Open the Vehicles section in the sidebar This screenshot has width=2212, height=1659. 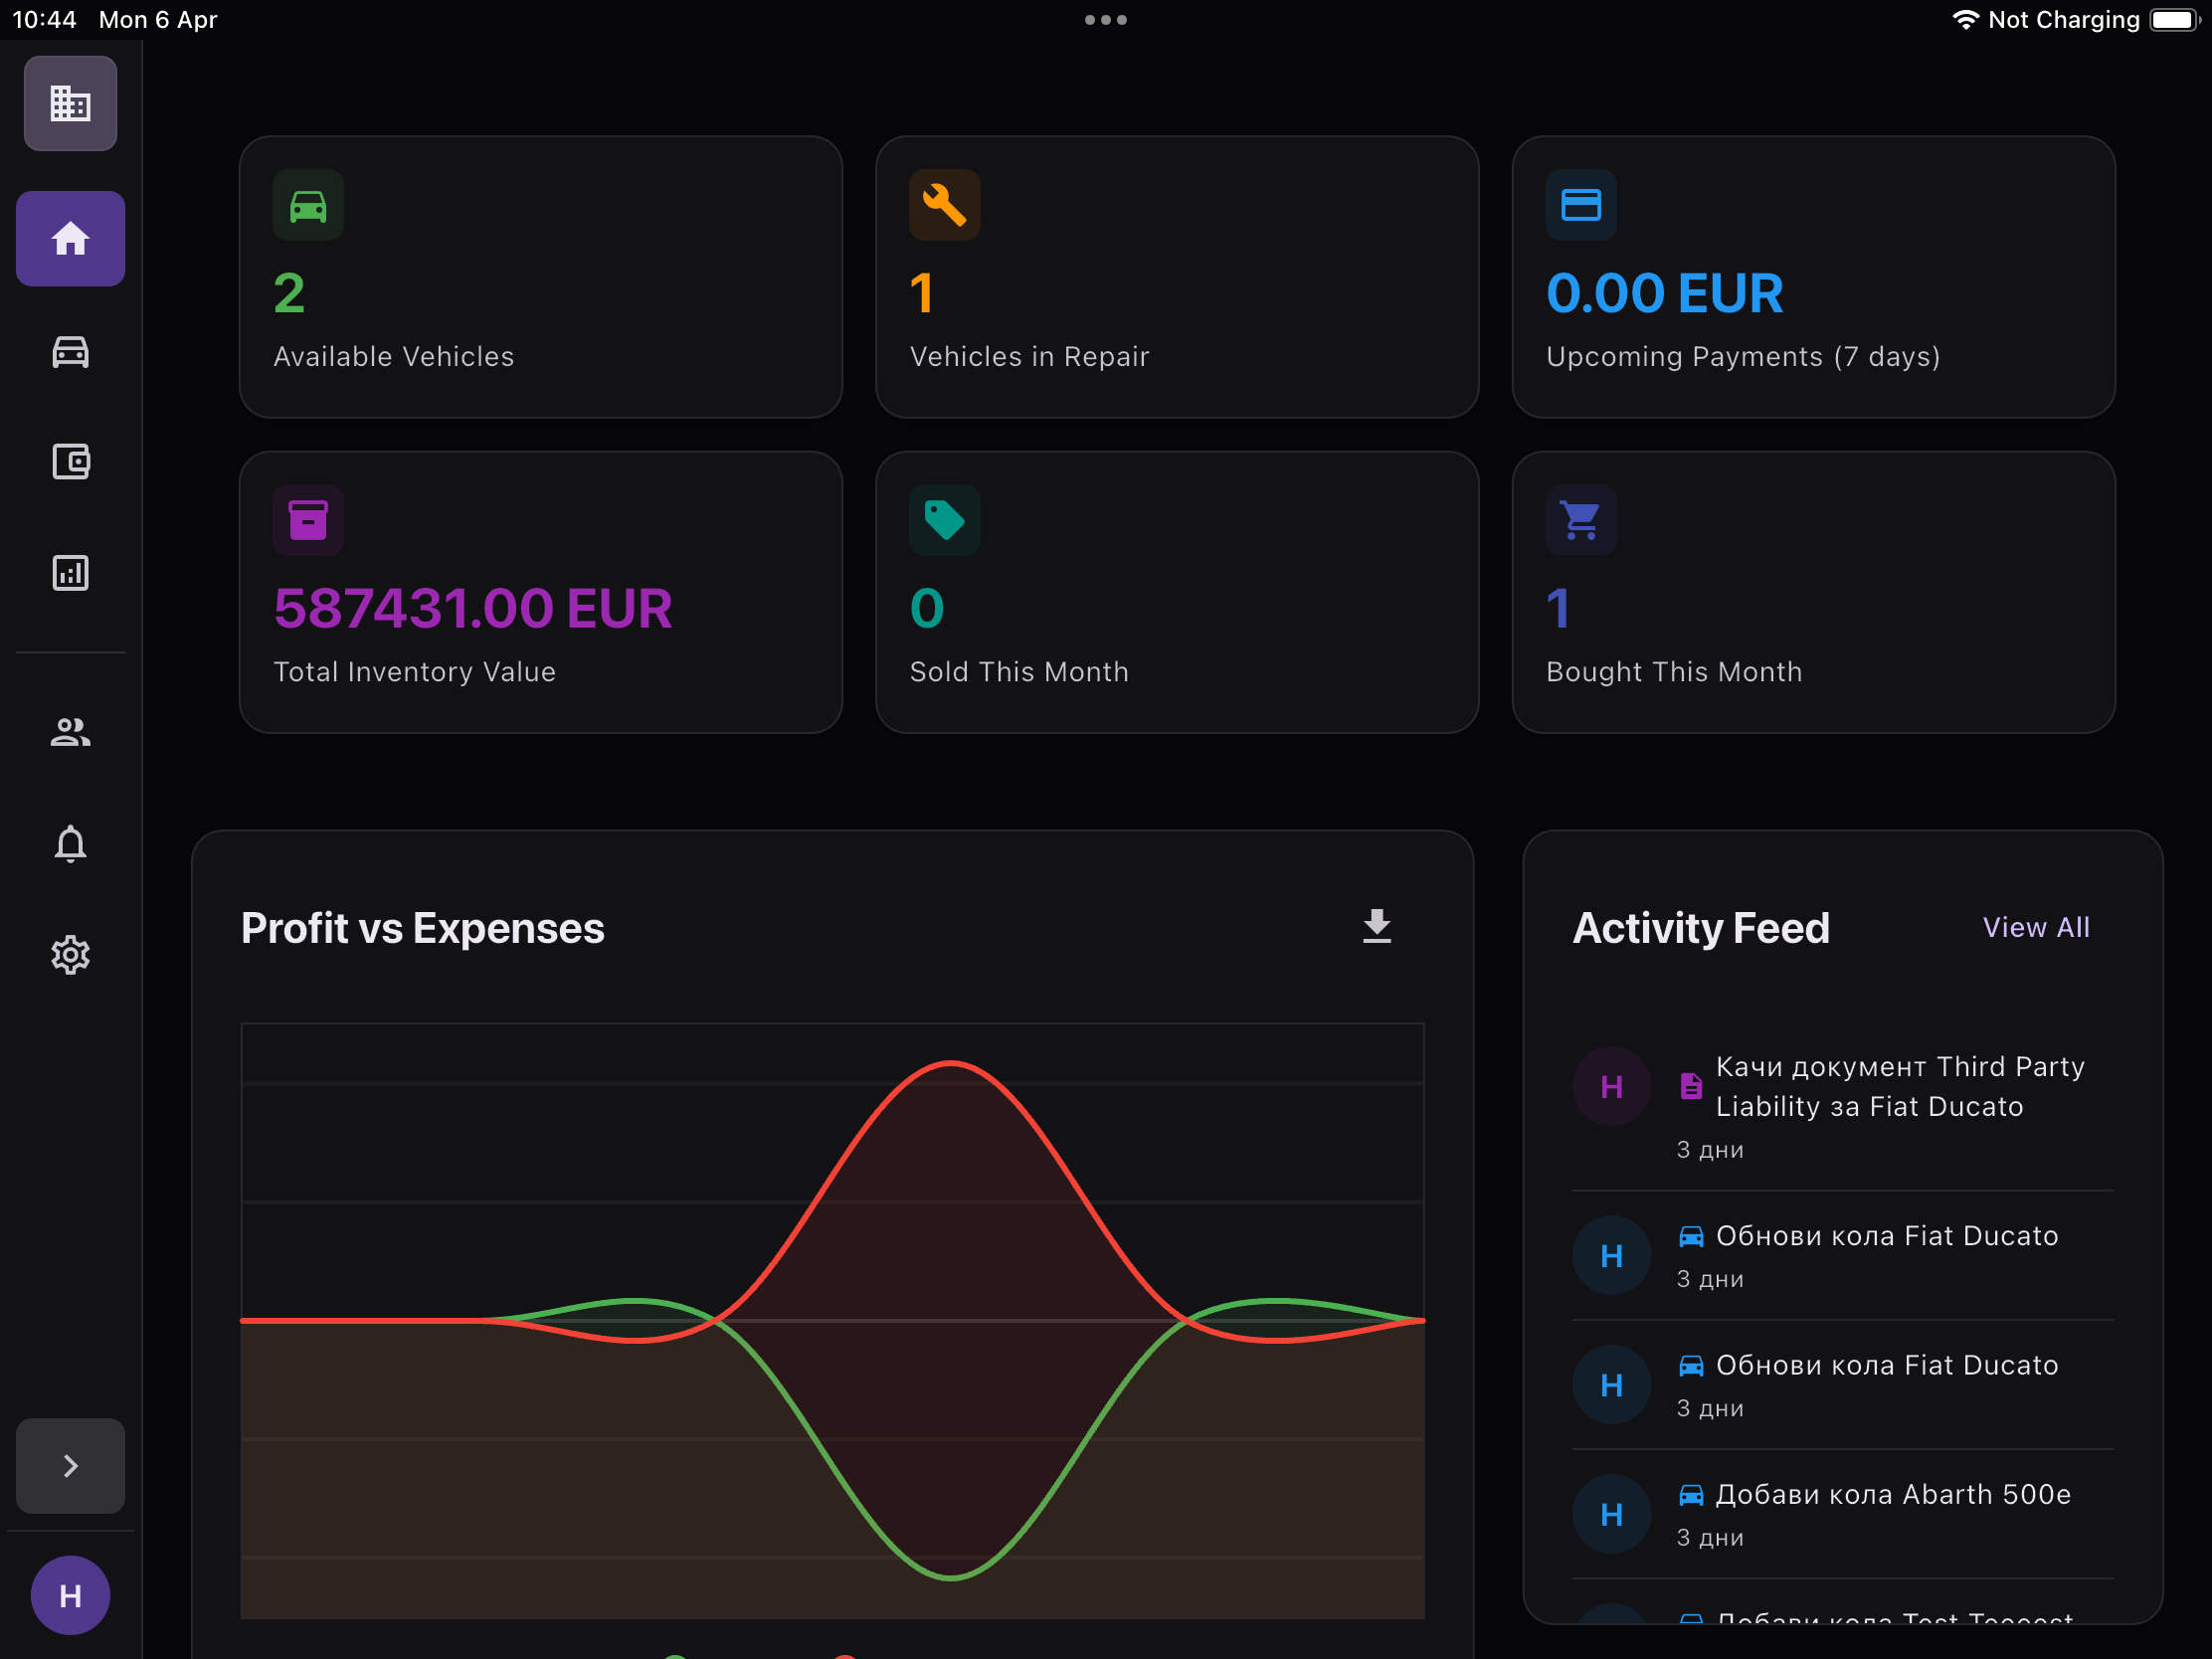69,352
